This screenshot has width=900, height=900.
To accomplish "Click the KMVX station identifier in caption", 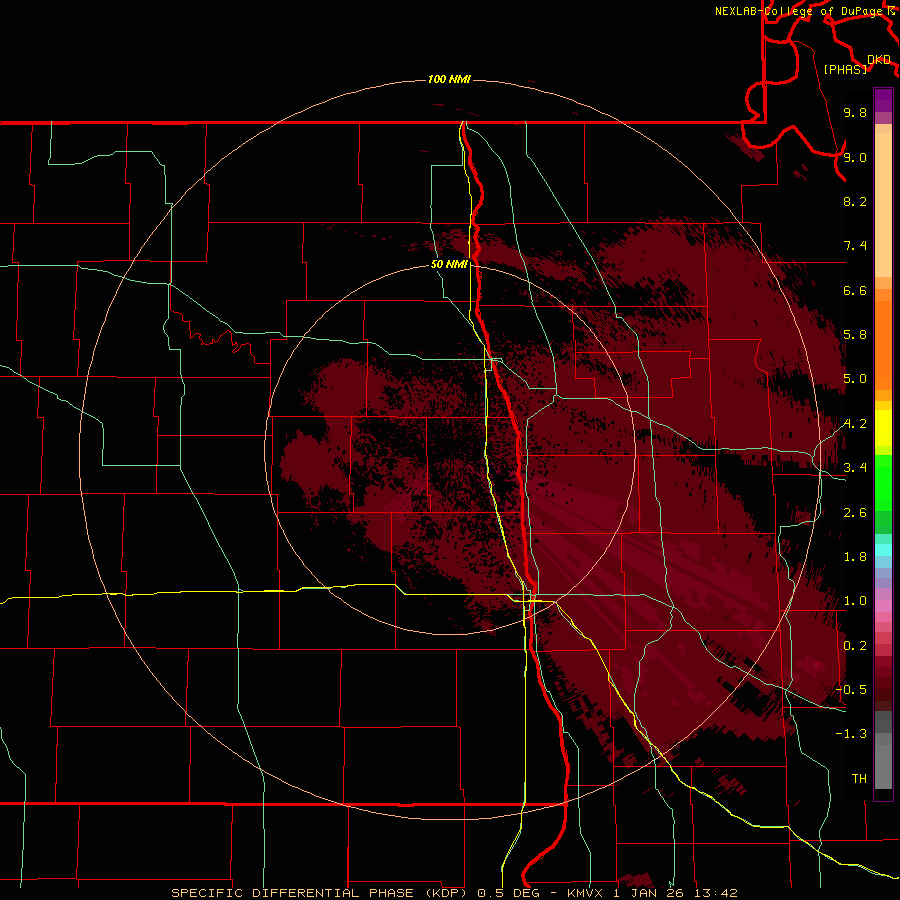I will 587,893.
